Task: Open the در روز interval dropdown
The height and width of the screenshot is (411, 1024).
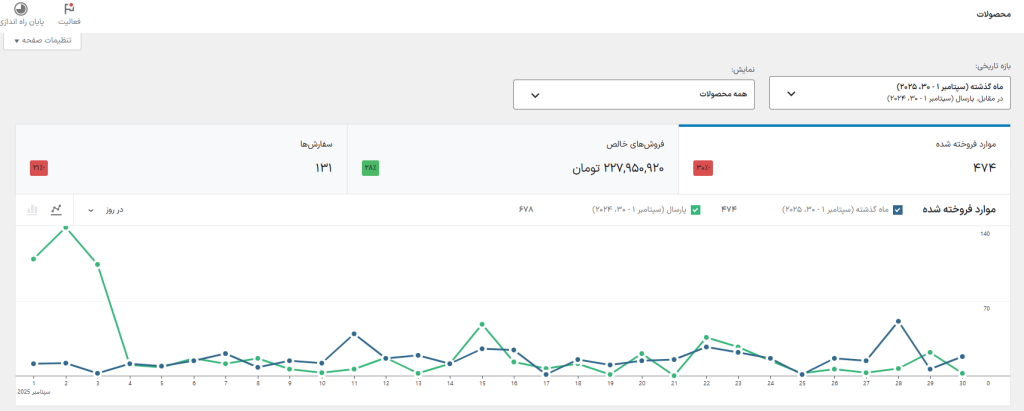Action: point(107,210)
